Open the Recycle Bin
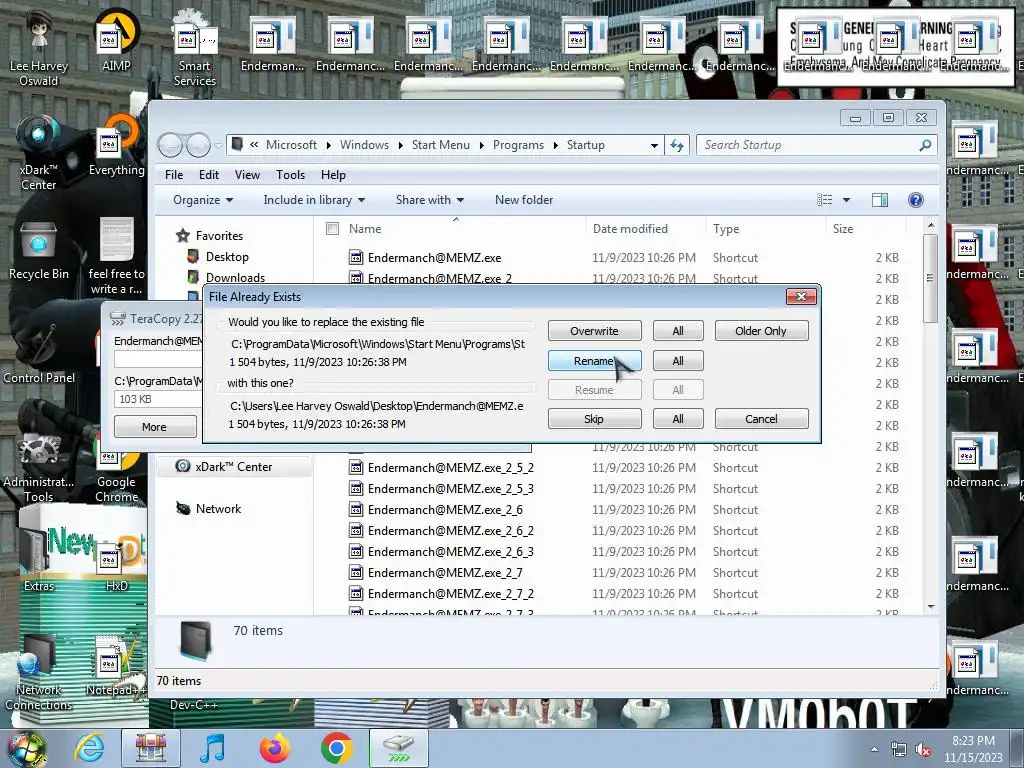The image size is (1024, 768). pyautogui.click(x=39, y=251)
